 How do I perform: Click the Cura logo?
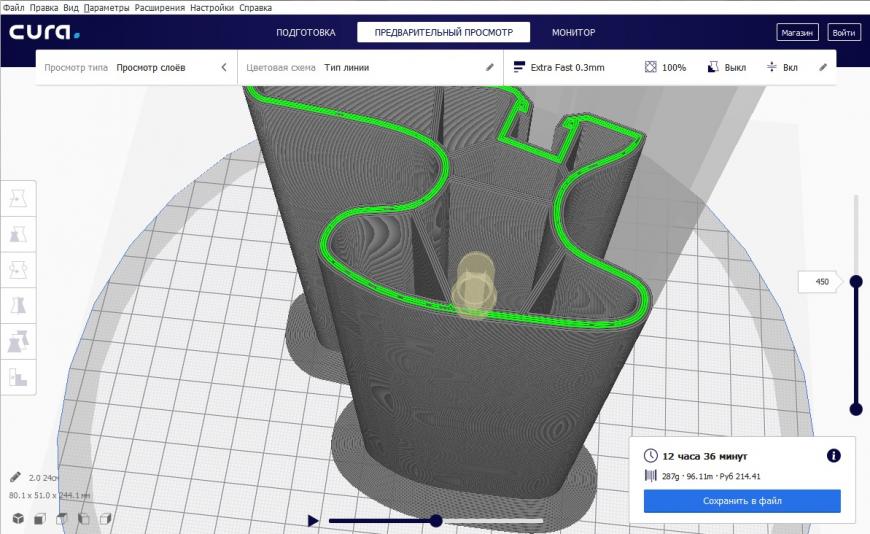coord(44,32)
